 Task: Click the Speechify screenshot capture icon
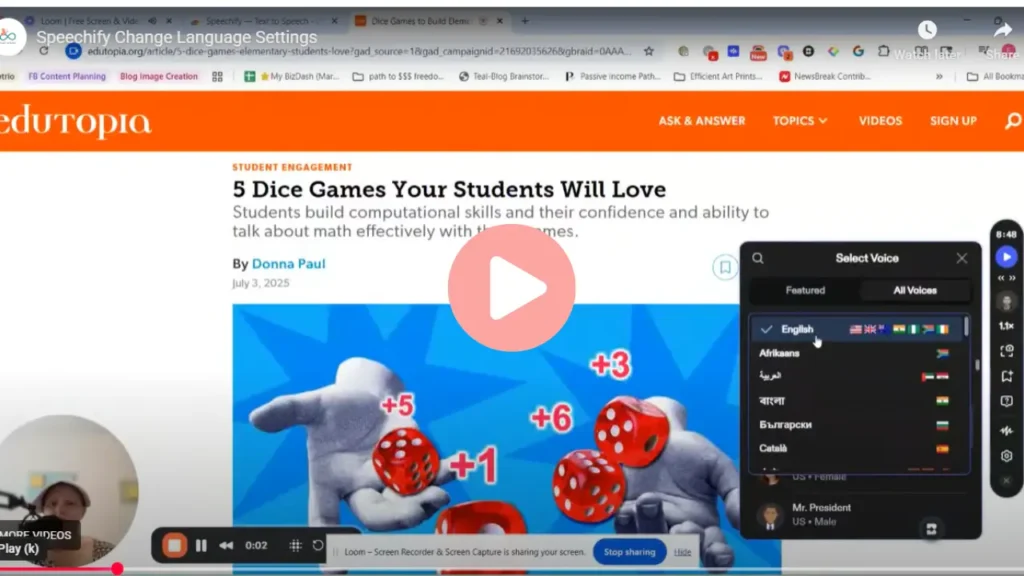coord(1006,351)
